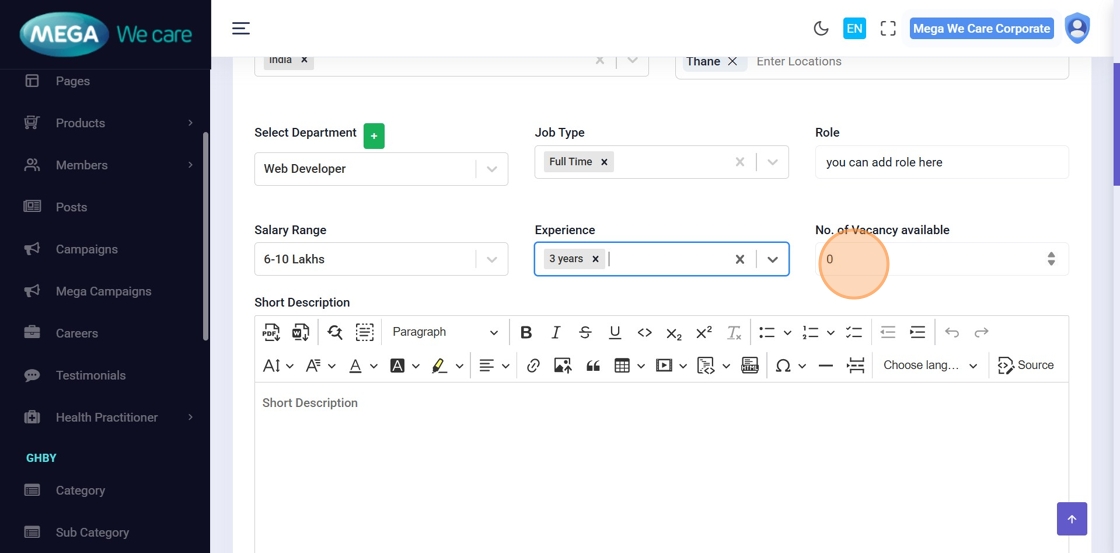Expand the Salary Range dropdown
The height and width of the screenshot is (553, 1120).
pos(491,260)
